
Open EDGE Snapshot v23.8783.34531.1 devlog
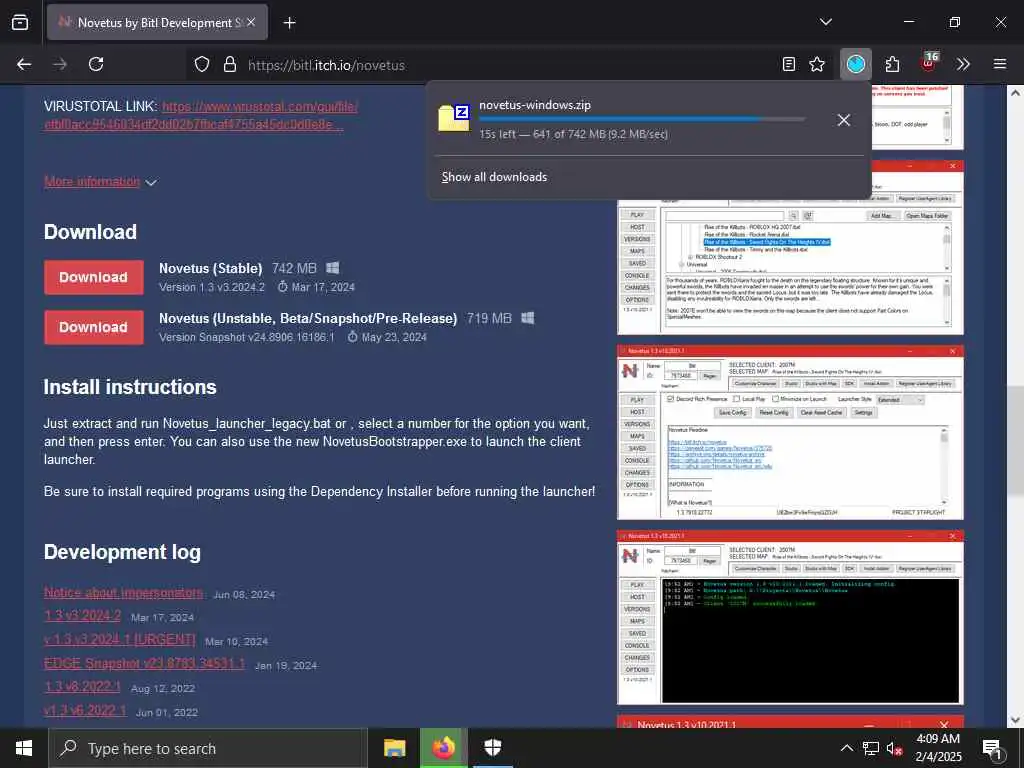pyautogui.click(x=144, y=664)
